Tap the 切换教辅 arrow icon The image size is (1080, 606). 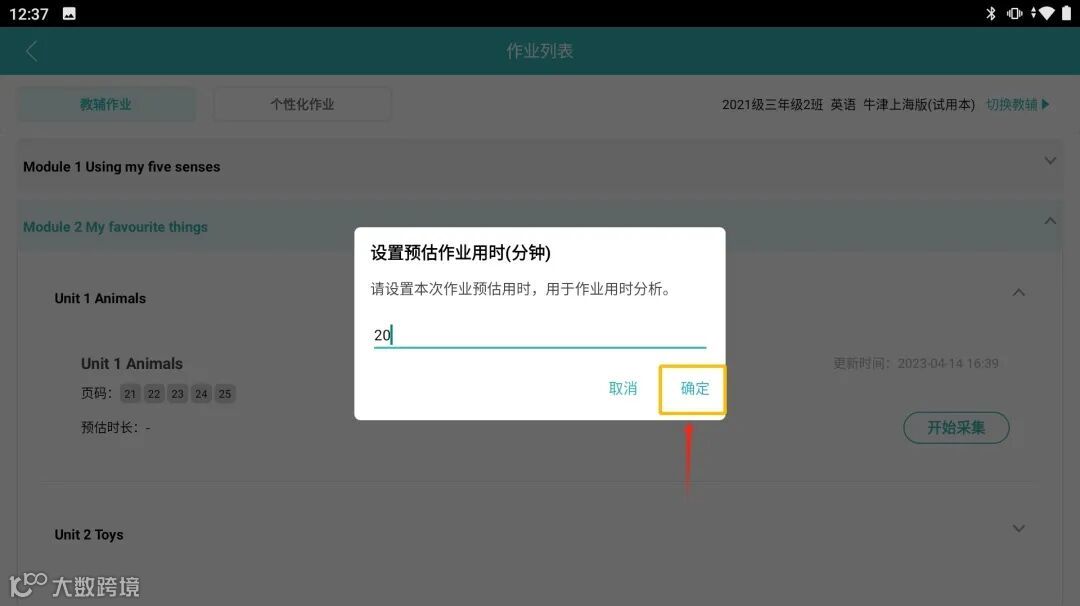(1046, 105)
